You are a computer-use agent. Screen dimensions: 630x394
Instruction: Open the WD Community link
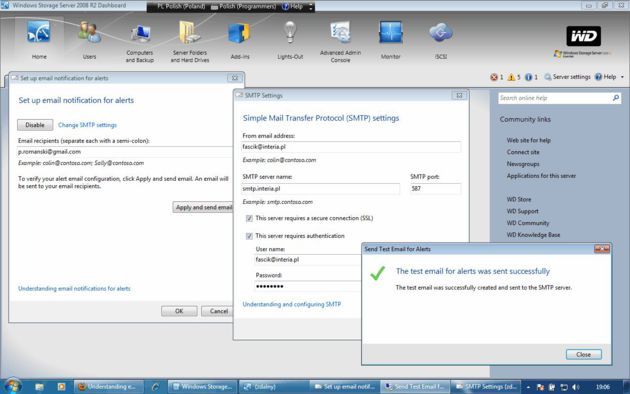tap(528, 223)
